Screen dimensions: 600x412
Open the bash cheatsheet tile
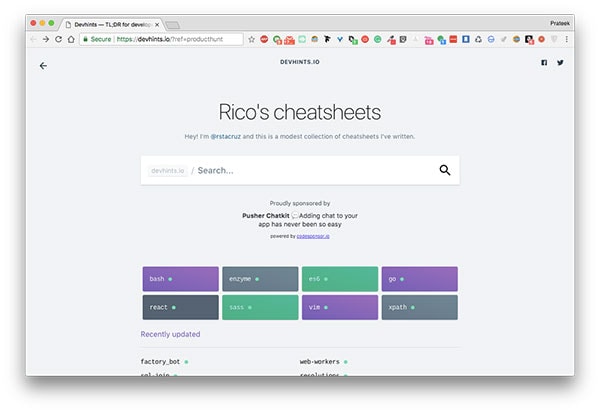click(x=181, y=279)
